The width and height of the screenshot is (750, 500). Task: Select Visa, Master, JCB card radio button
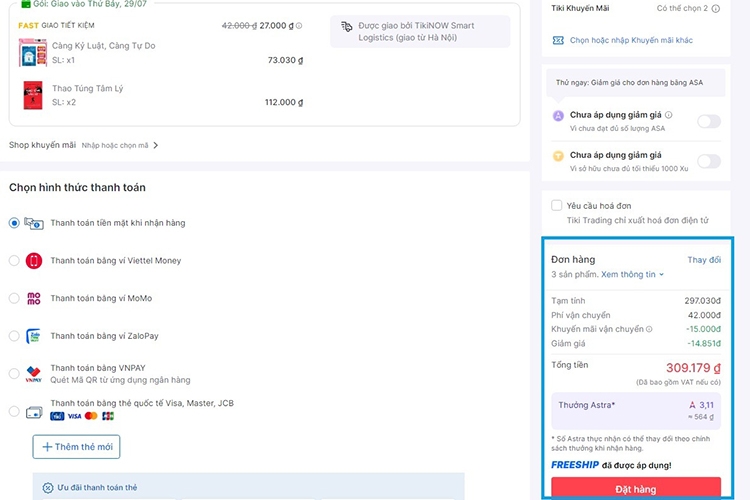click(x=14, y=411)
